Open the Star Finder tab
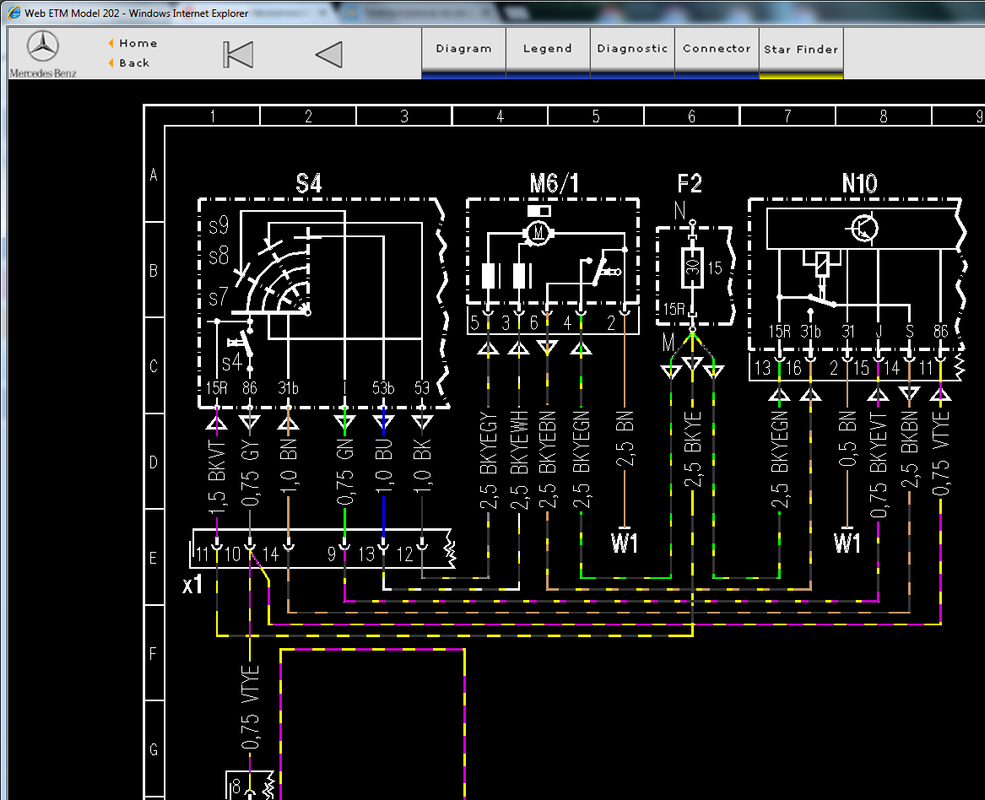Viewport: 985px width, 800px height. coord(801,50)
